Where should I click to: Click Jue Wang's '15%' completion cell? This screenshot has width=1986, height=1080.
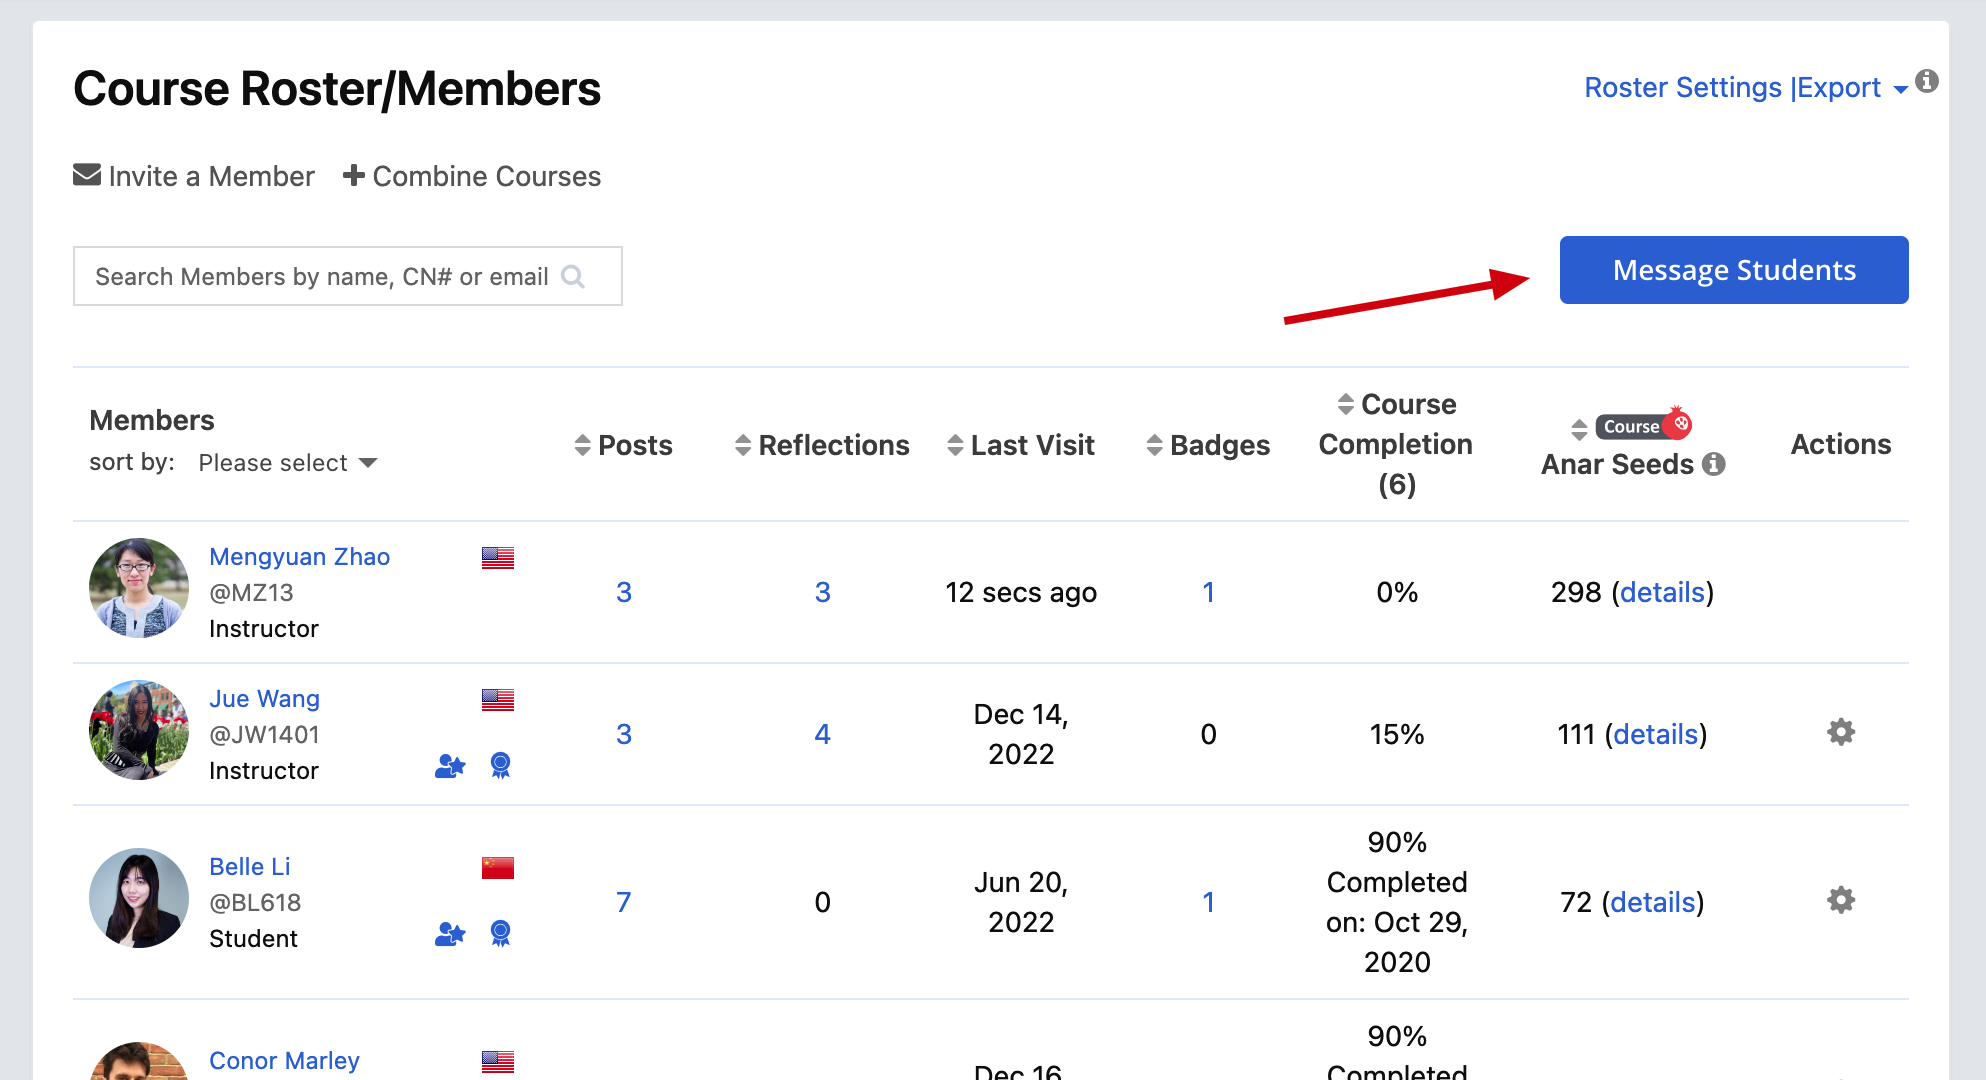pos(1397,734)
